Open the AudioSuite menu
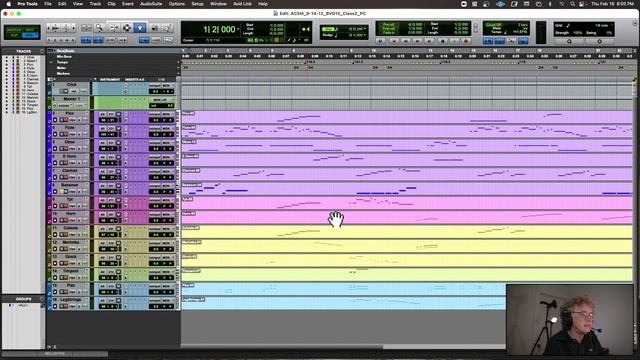640x360 pixels. click(x=151, y=4)
